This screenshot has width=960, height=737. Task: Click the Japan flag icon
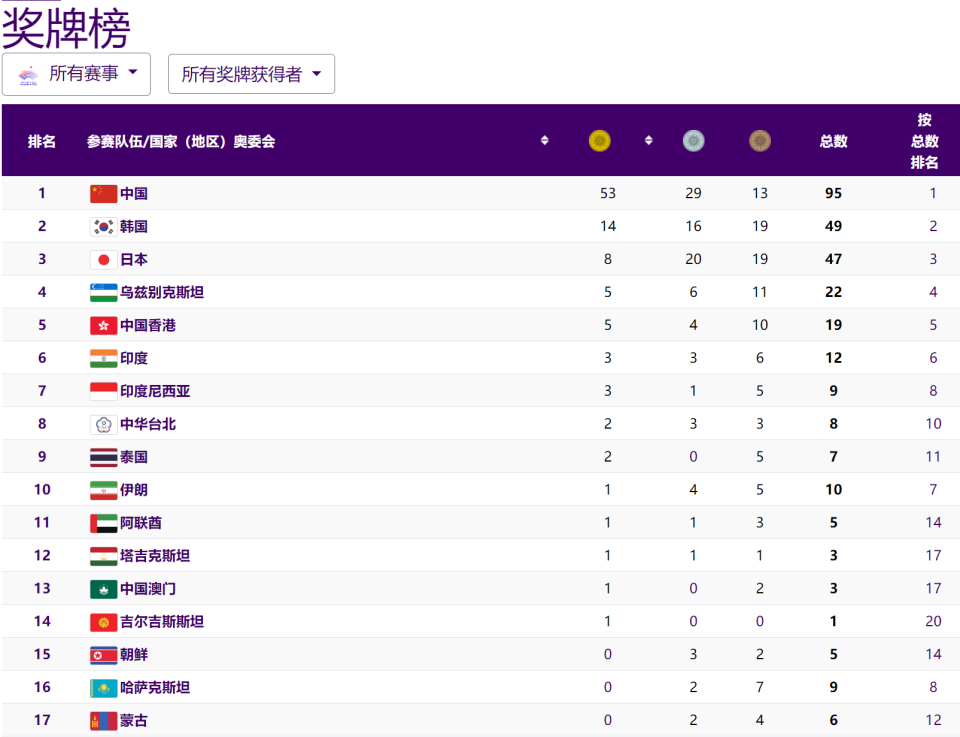pyautogui.click(x=103, y=259)
